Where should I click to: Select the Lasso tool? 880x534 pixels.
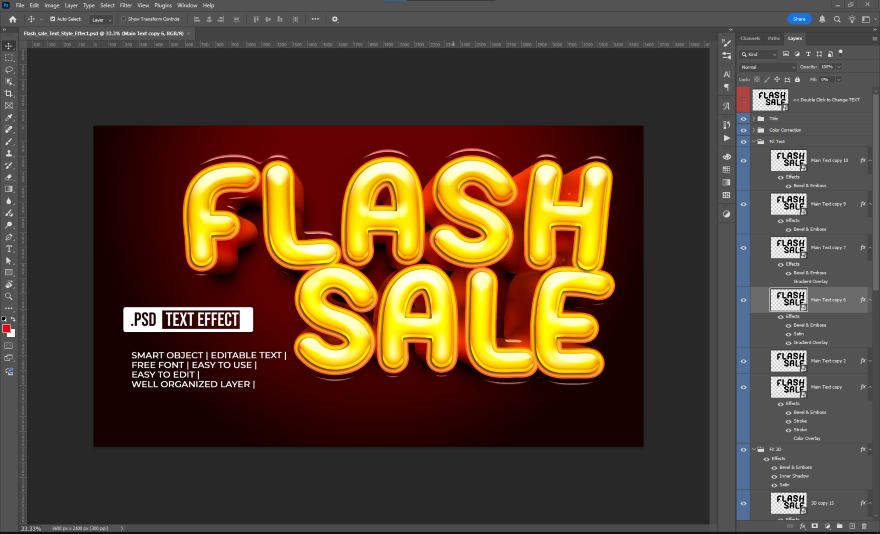coord(8,70)
